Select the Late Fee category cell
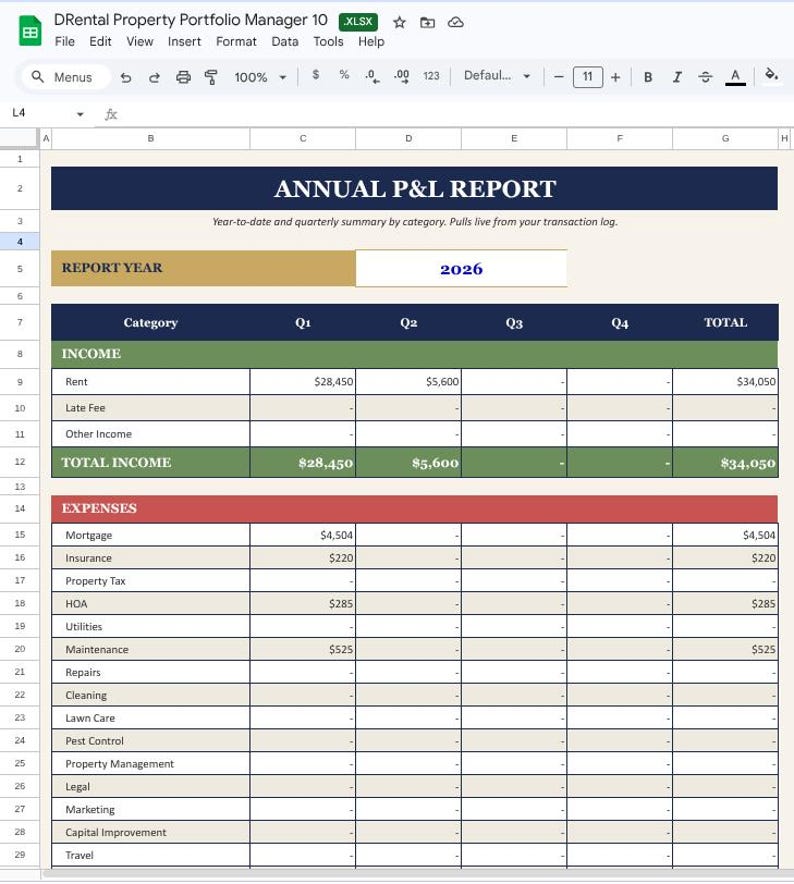The image size is (794, 884). [151, 408]
